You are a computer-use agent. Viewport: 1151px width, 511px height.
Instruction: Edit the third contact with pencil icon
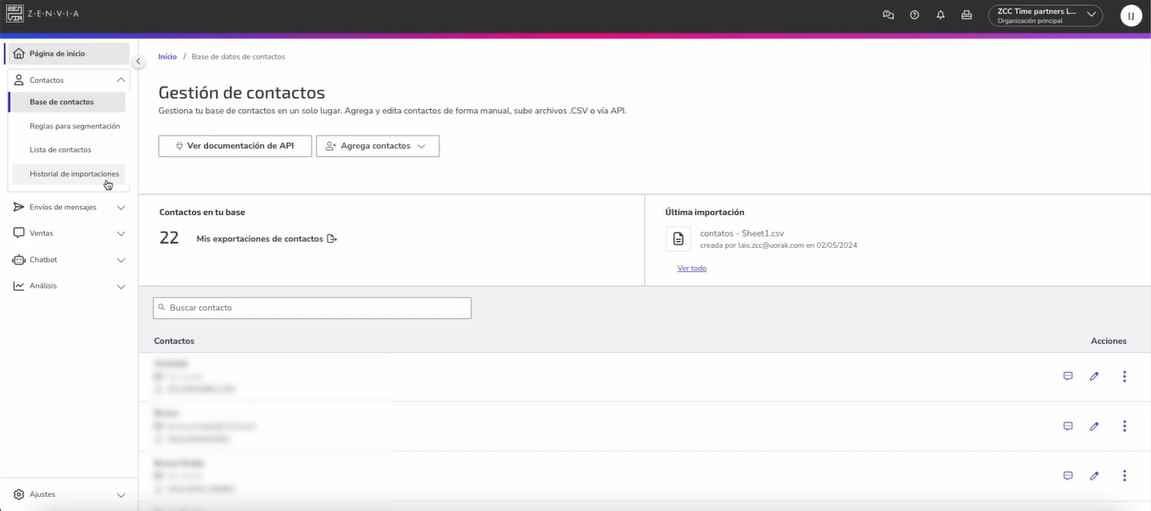[1094, 476]
